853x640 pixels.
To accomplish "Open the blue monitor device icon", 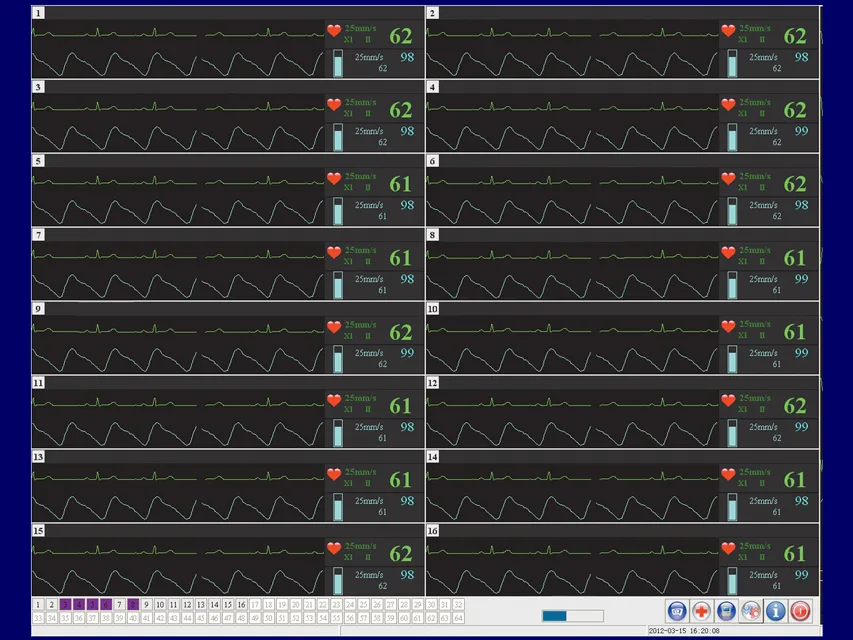I will tap(726, 611).
